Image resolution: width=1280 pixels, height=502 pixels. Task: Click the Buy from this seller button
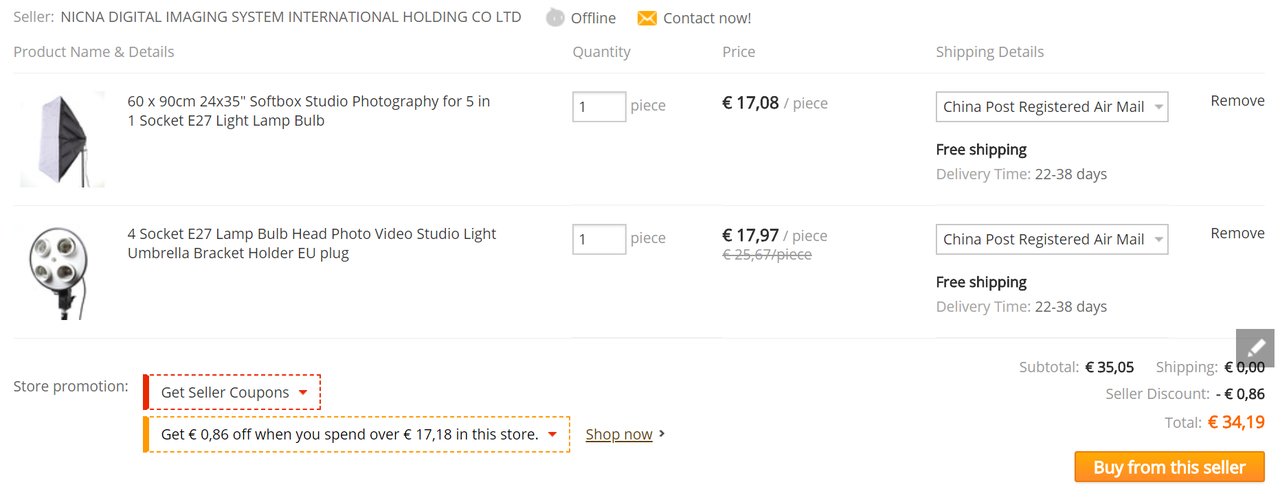coord(1169,467)
